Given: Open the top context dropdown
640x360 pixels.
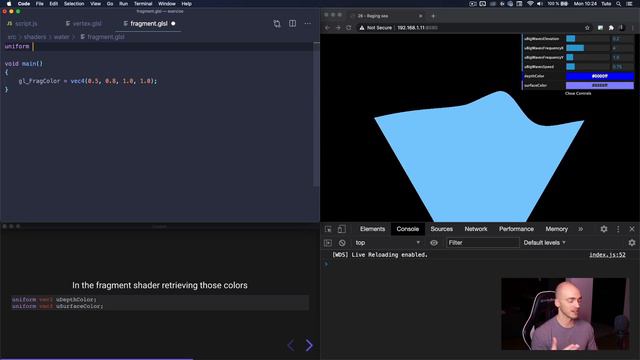Looking at the screenshot, I should point(387,243).
